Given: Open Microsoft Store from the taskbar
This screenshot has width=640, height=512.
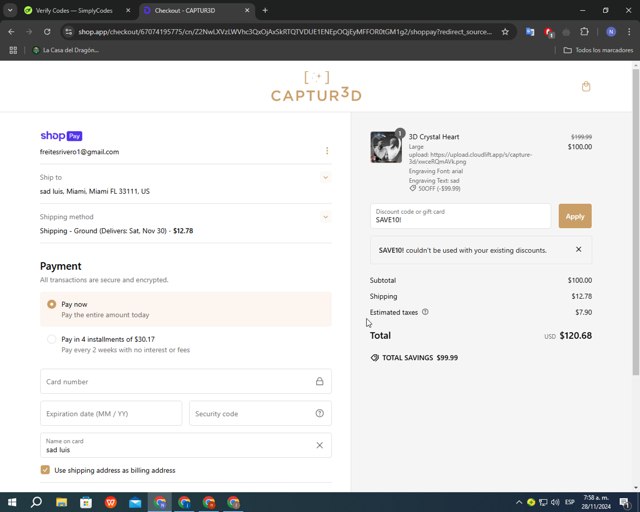Looking at the screenshot, I should [x=86, y=502].
